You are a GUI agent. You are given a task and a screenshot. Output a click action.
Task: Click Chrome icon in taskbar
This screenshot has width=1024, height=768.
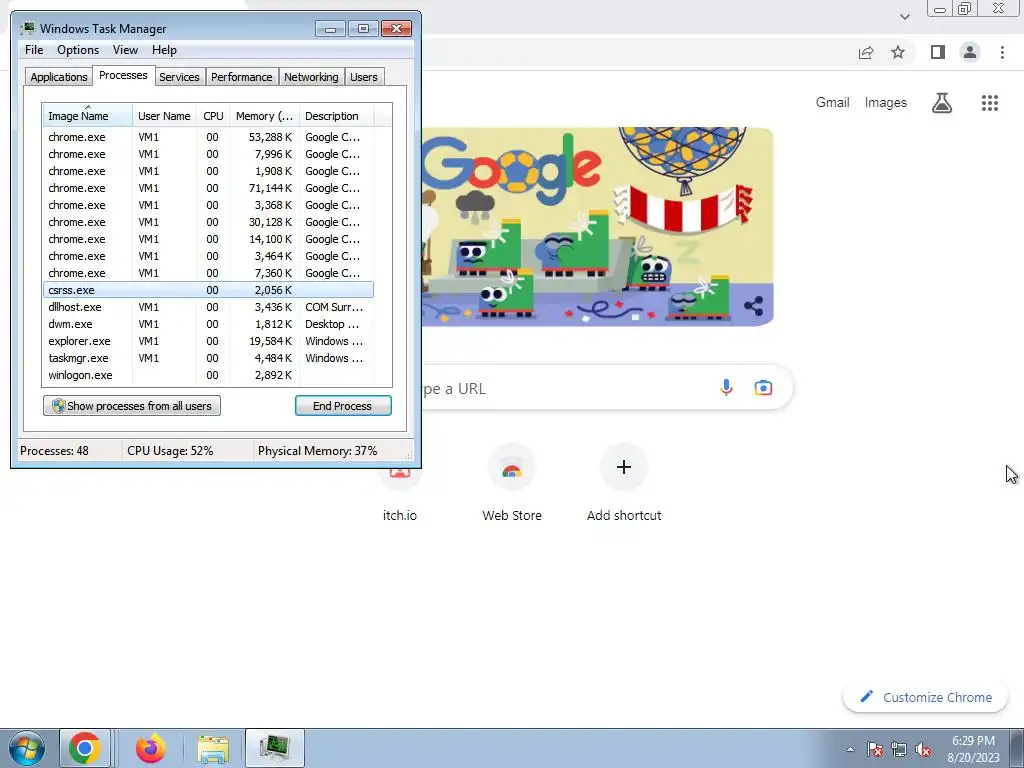(85, 748)
